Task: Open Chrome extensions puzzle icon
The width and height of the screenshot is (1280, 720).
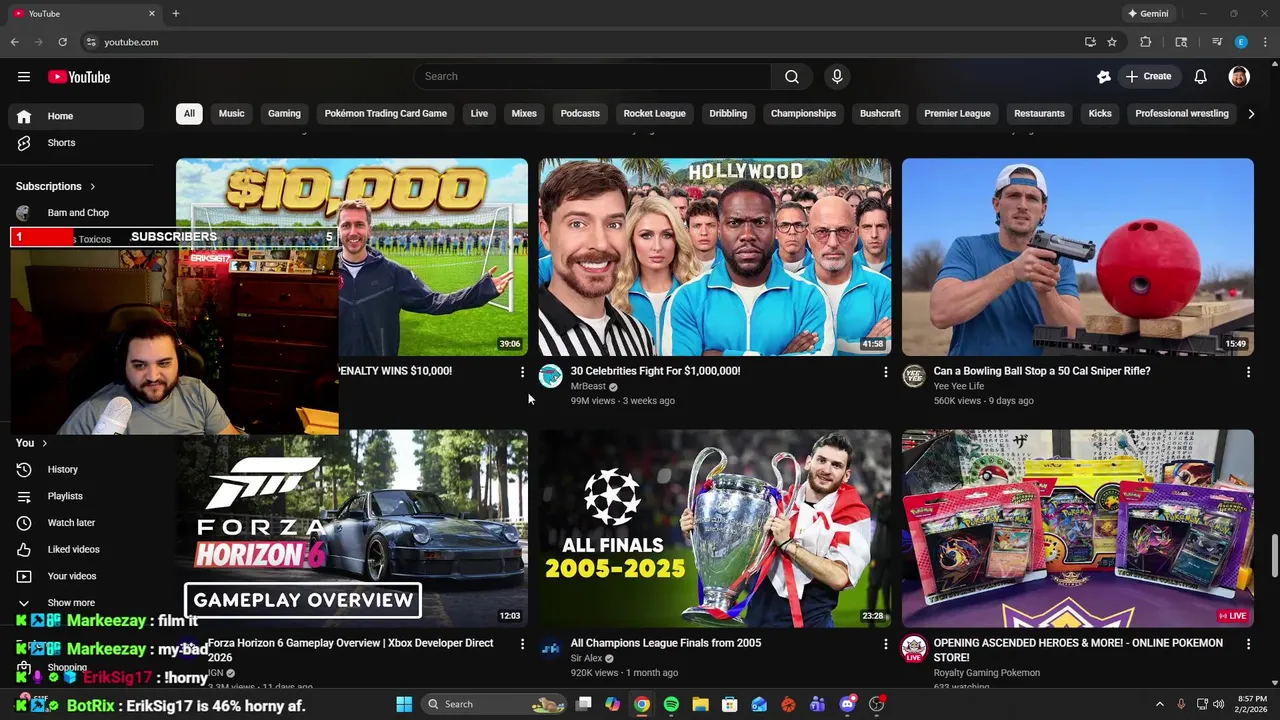Action: pos(1146,42)
